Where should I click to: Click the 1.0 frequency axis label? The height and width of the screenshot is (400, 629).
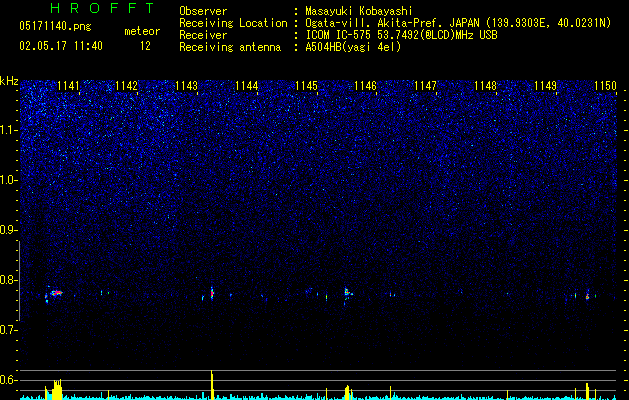(8, 181)
